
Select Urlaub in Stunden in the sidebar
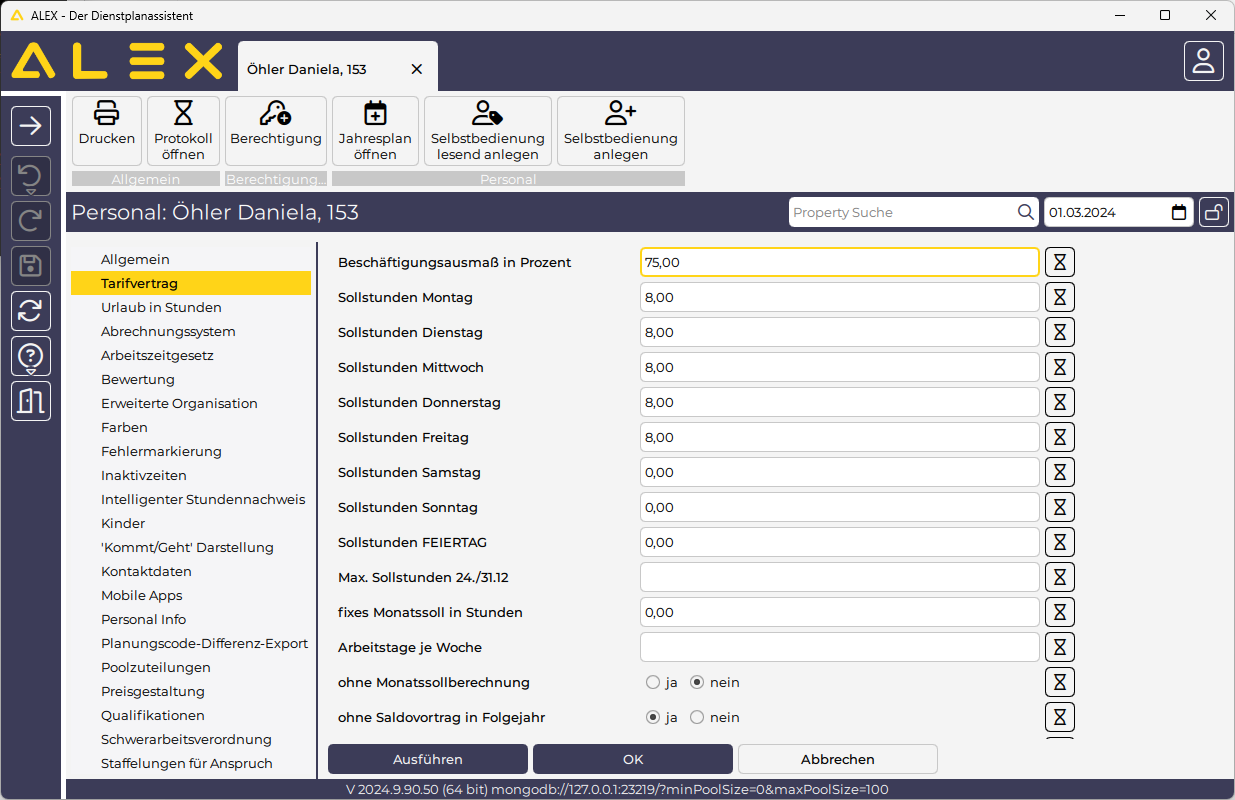coord(161,307)
